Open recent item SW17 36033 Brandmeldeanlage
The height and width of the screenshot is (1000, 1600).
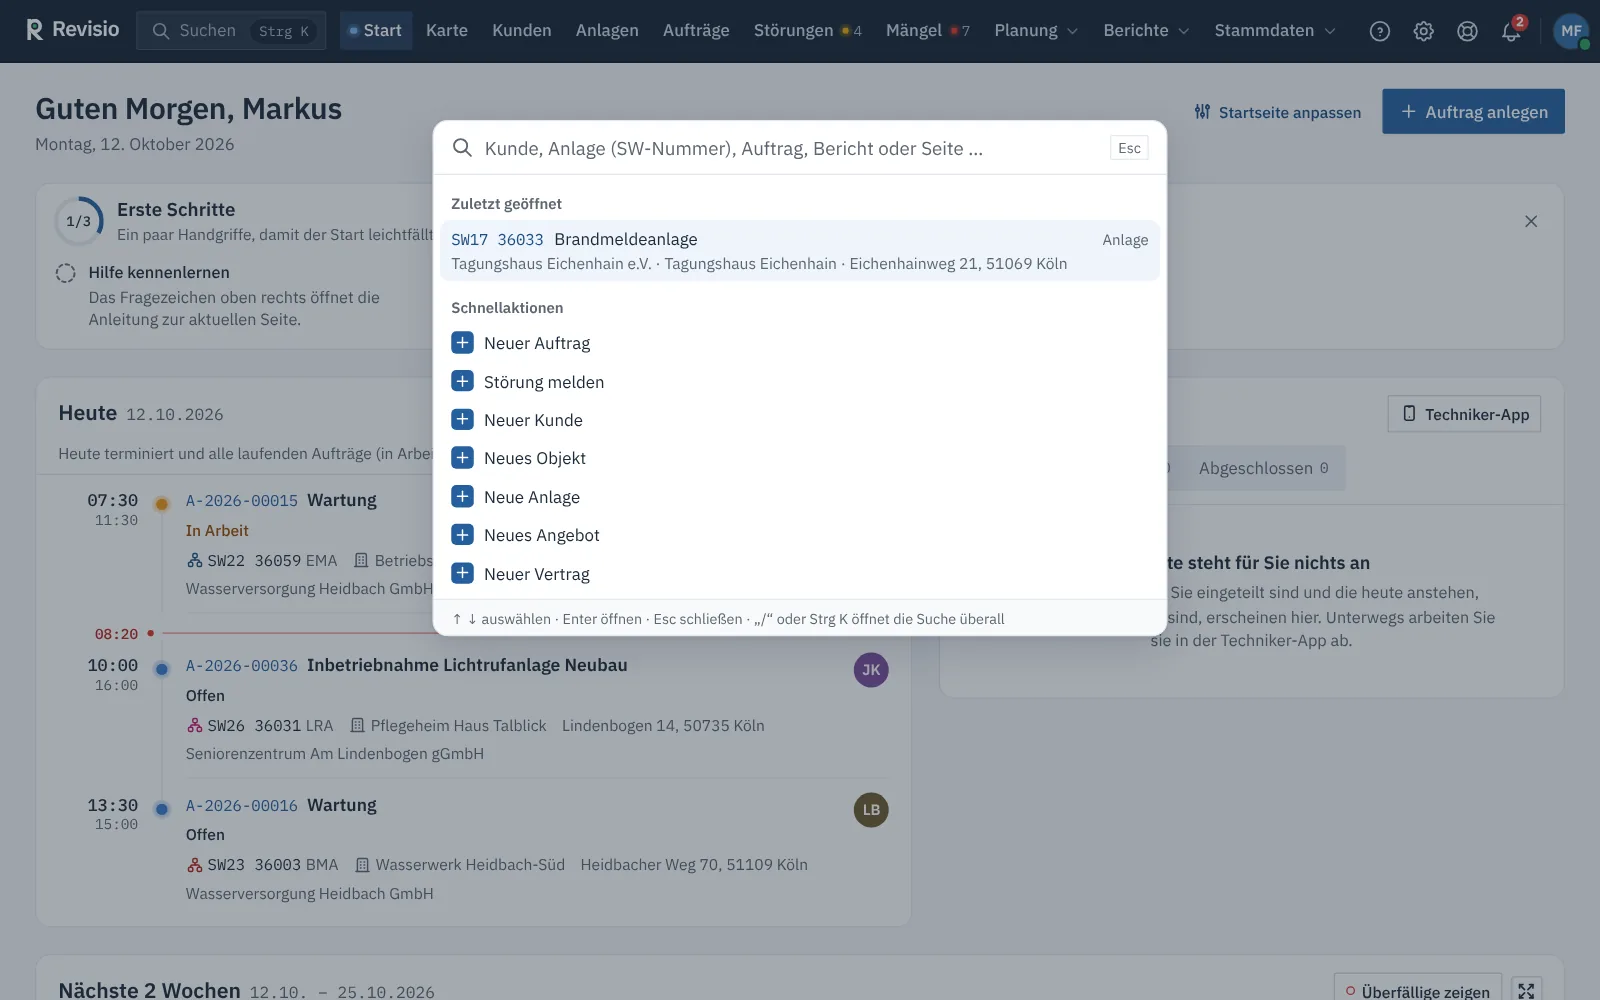pos(800,251)
